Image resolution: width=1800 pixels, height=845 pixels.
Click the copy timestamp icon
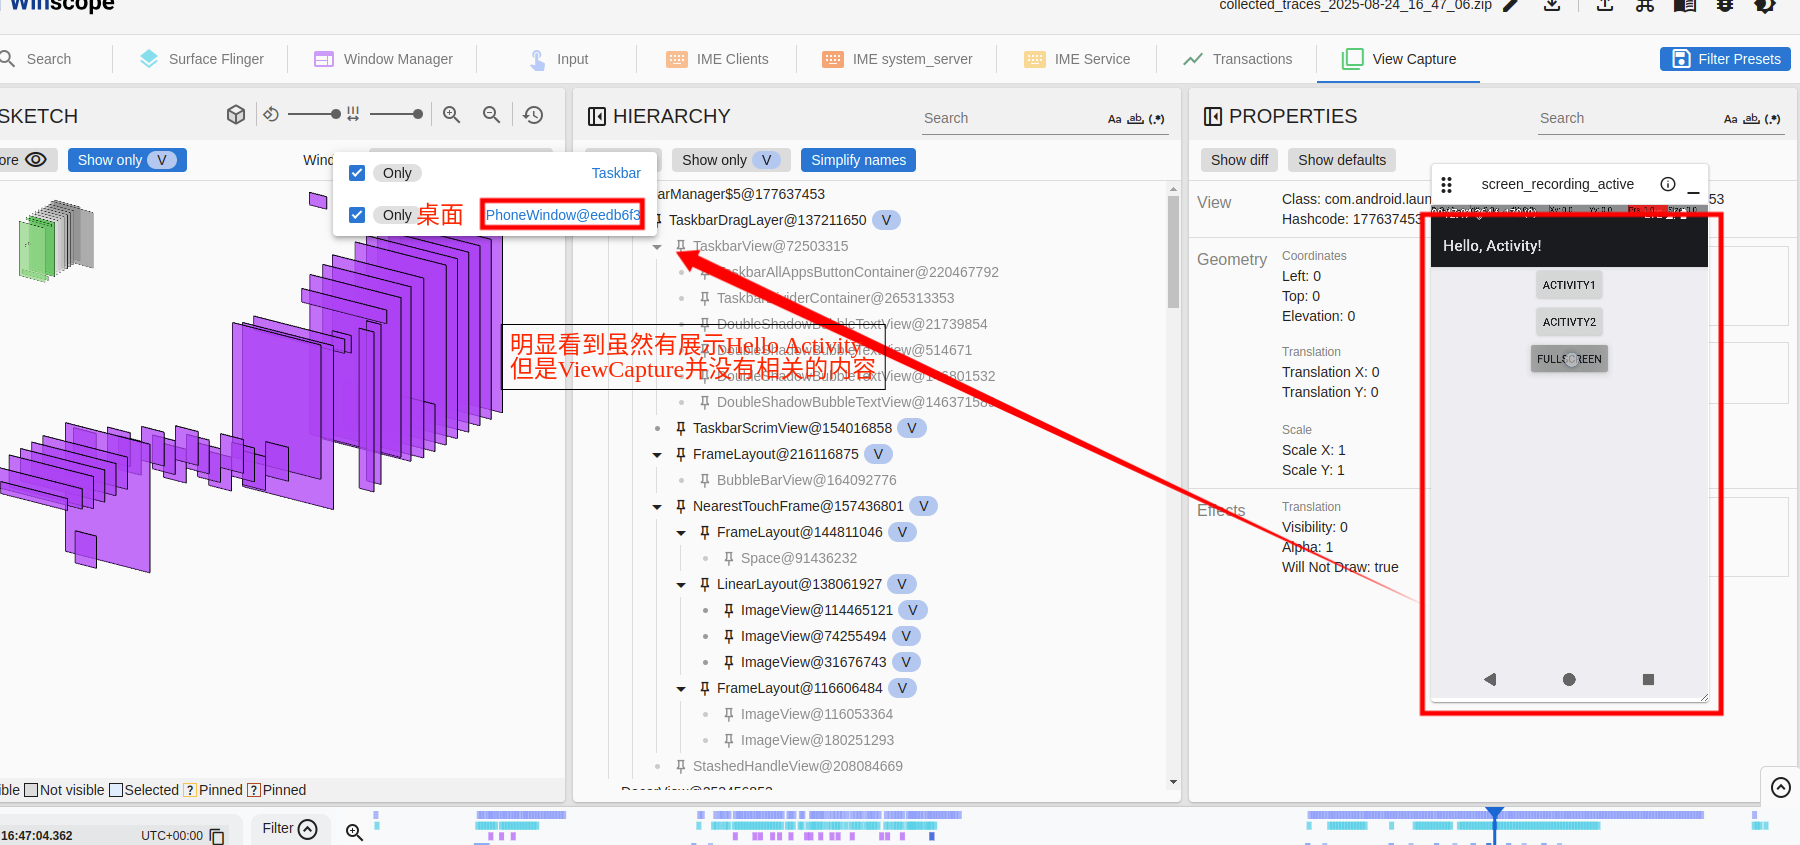tap(217, 836)
